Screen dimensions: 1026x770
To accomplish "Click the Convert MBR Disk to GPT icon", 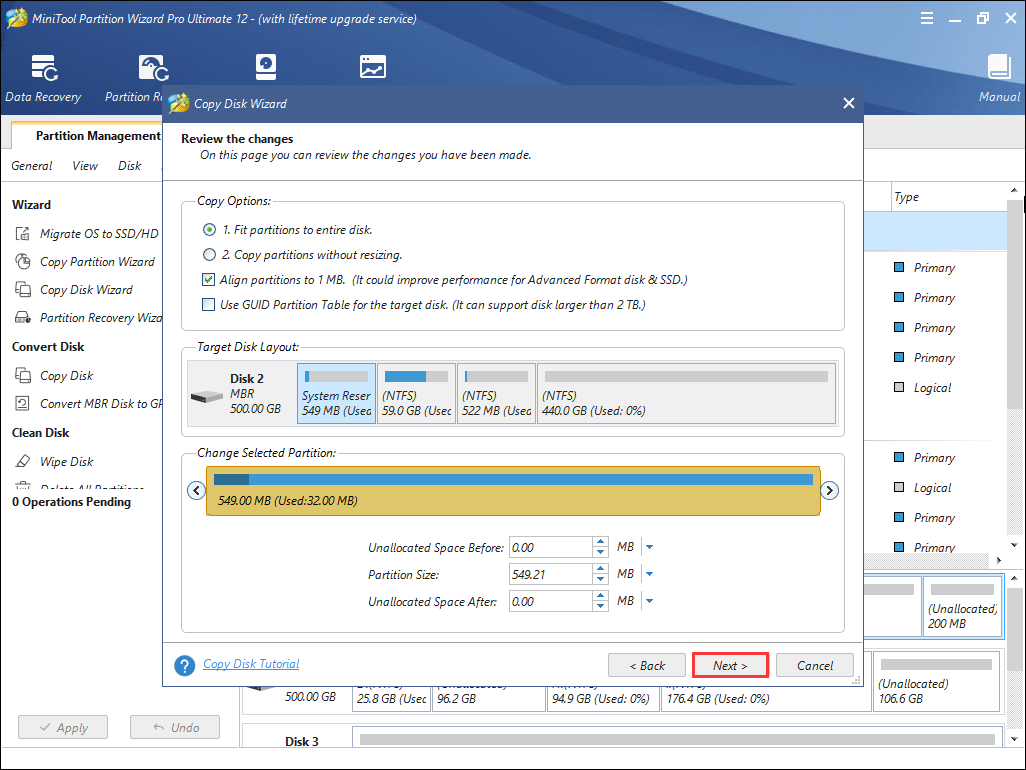I will pyautogui.click(x=23, y=404).
